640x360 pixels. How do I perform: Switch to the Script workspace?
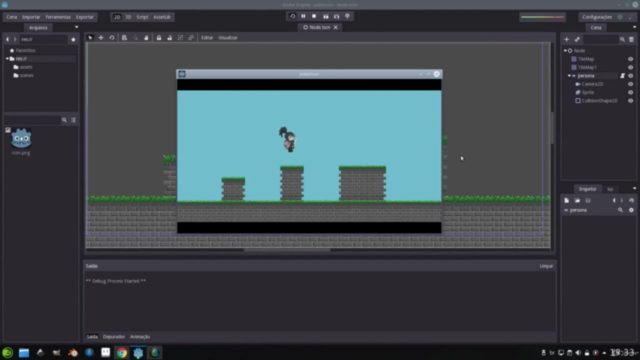142,17
